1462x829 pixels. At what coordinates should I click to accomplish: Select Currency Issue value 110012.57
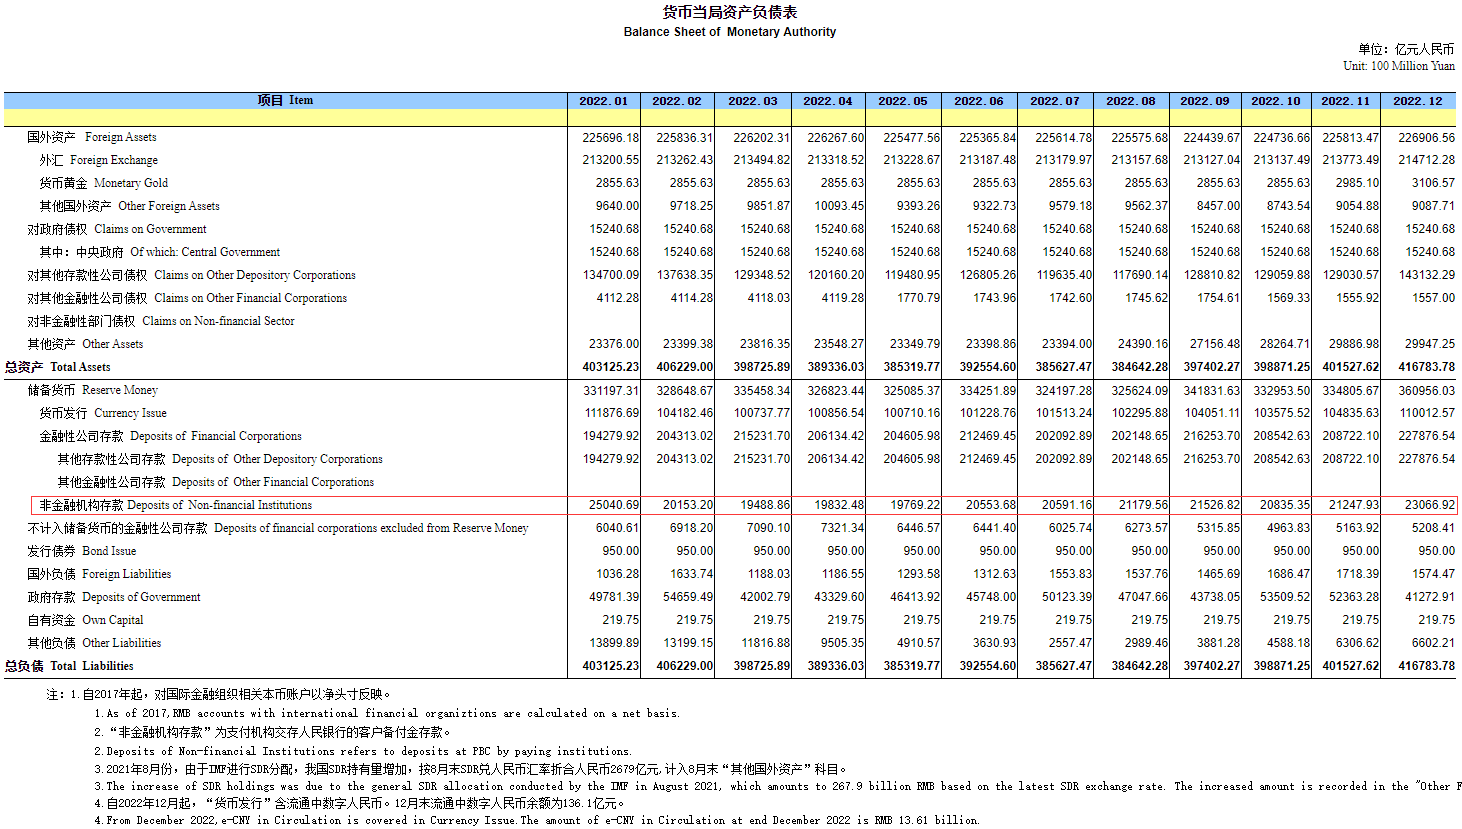(x=1427, y=414)
